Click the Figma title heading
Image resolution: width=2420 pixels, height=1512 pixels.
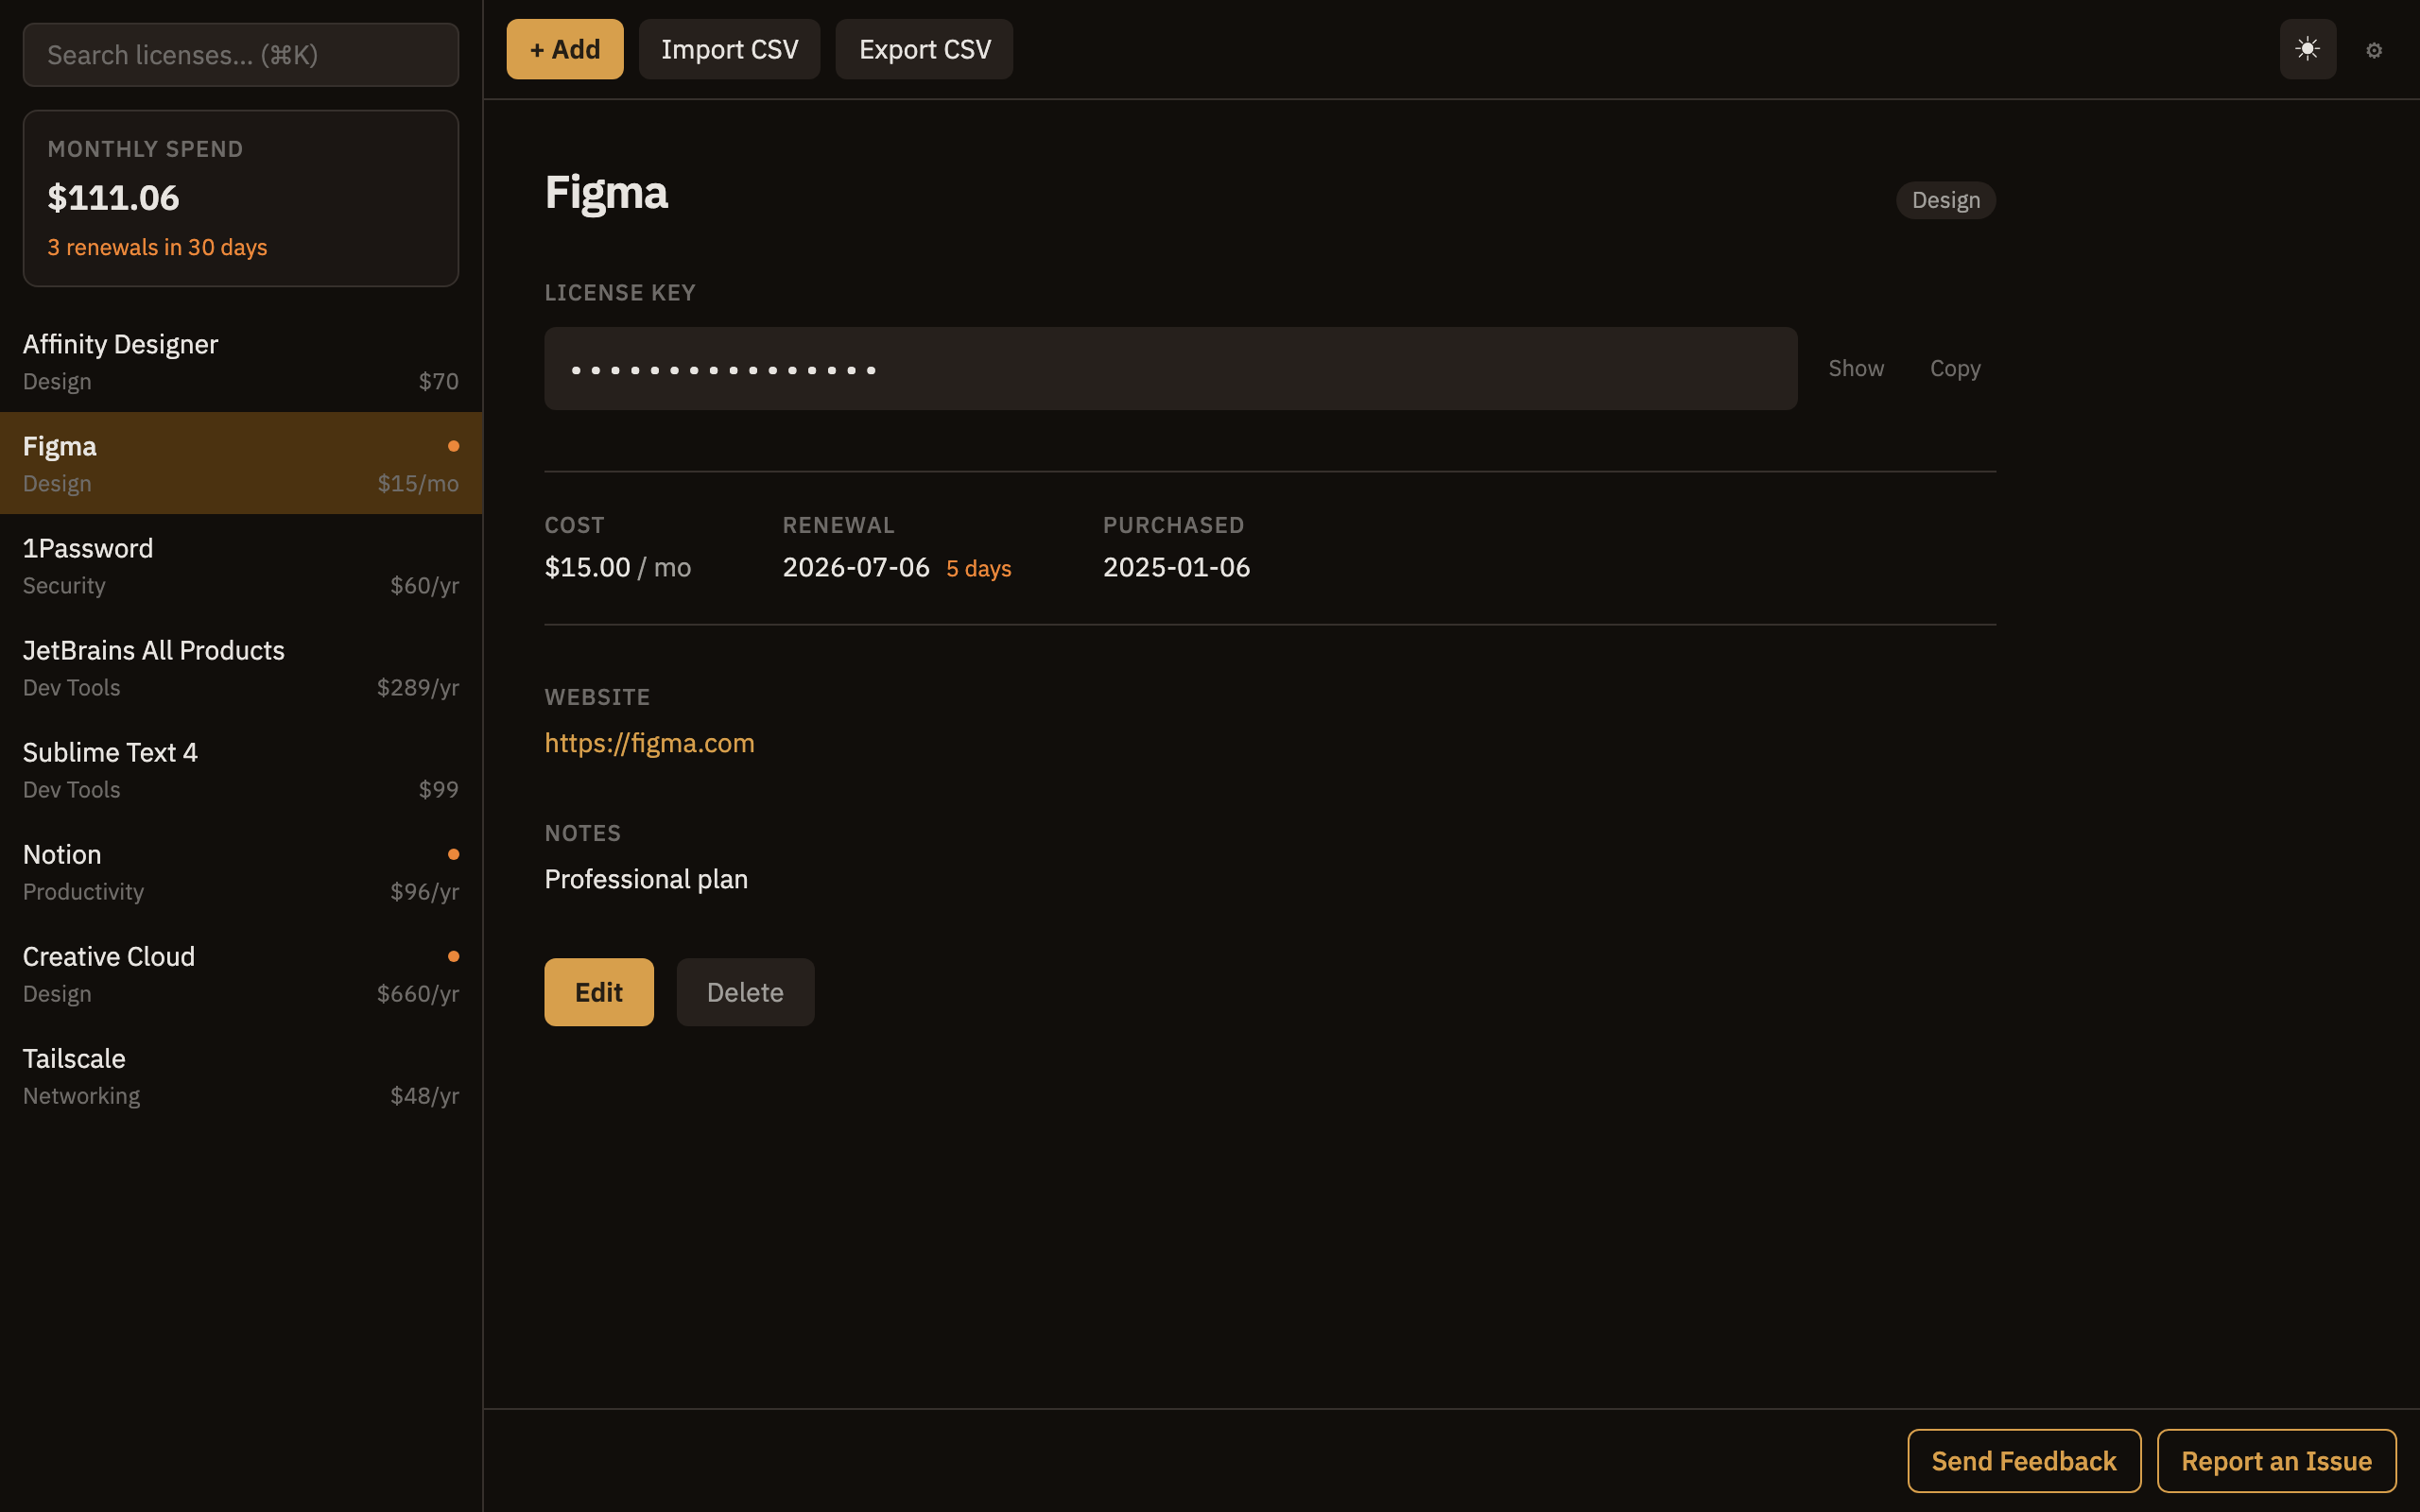606,192
